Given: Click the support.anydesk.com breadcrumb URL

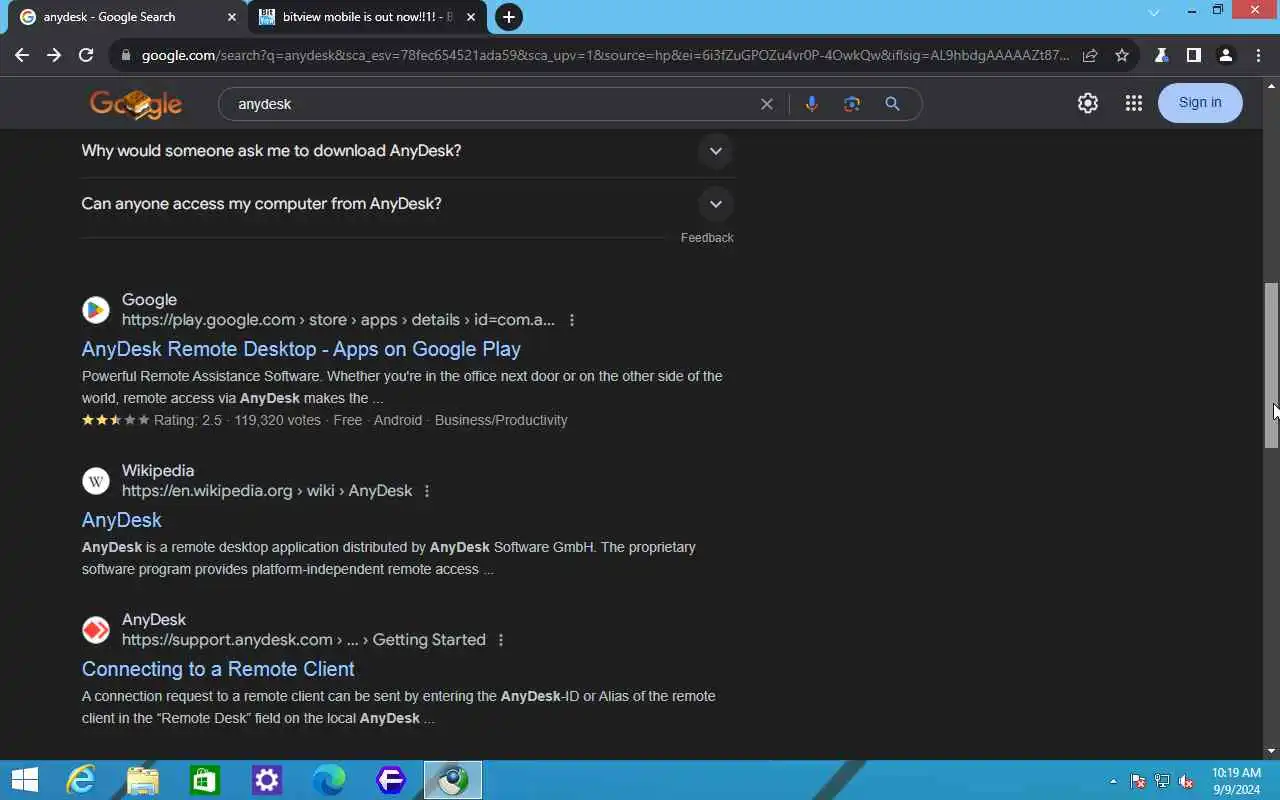Looking at the screenshot, I should tap(304, 640).
